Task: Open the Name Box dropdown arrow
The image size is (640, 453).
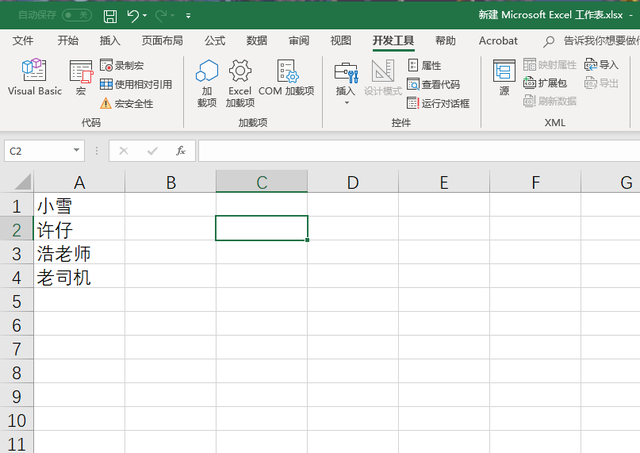Action: tap(76, 151)
